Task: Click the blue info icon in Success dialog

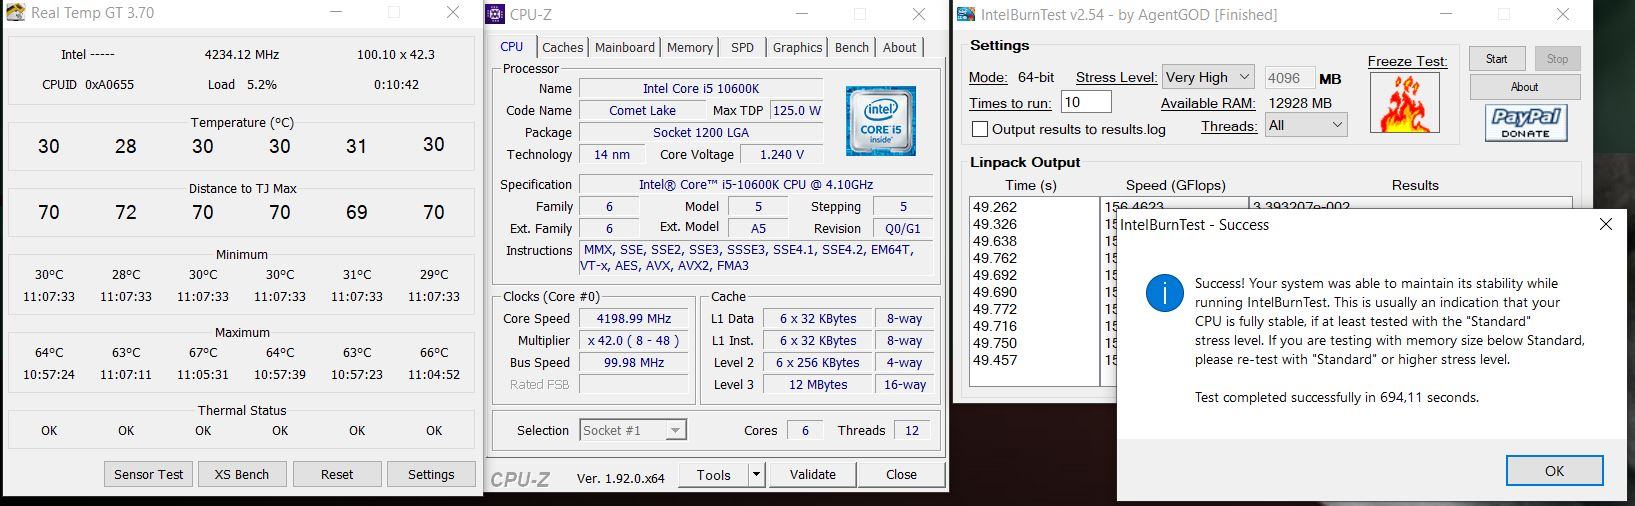Action: [x=1164, y=293]
